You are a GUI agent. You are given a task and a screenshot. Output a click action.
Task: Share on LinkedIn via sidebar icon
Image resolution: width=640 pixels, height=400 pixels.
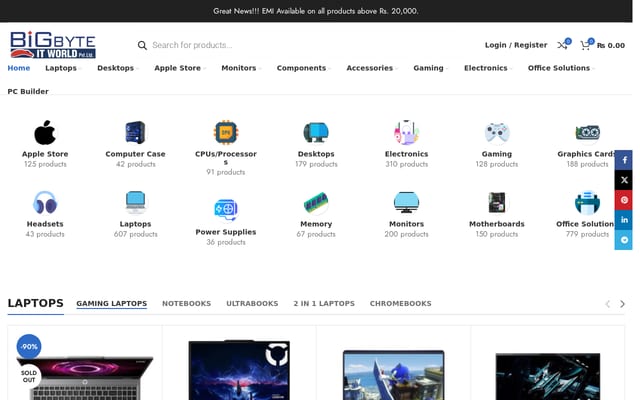(x=624, y=220)
